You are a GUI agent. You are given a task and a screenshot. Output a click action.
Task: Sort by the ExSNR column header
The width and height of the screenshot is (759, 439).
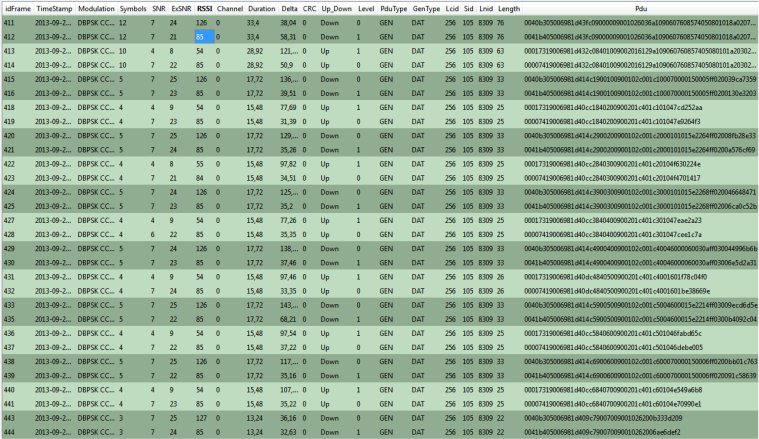pos(180,7)
